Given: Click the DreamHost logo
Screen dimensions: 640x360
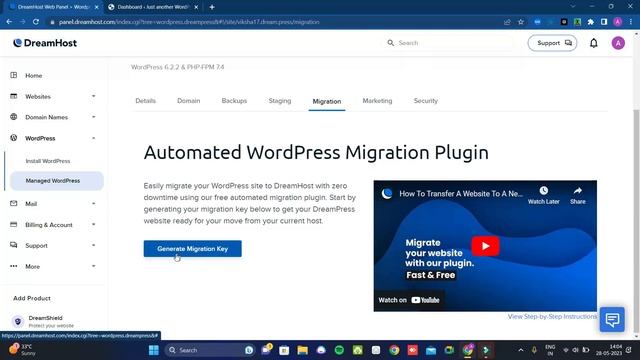Looking at the screenshot, I should click(x=45, y=43).
